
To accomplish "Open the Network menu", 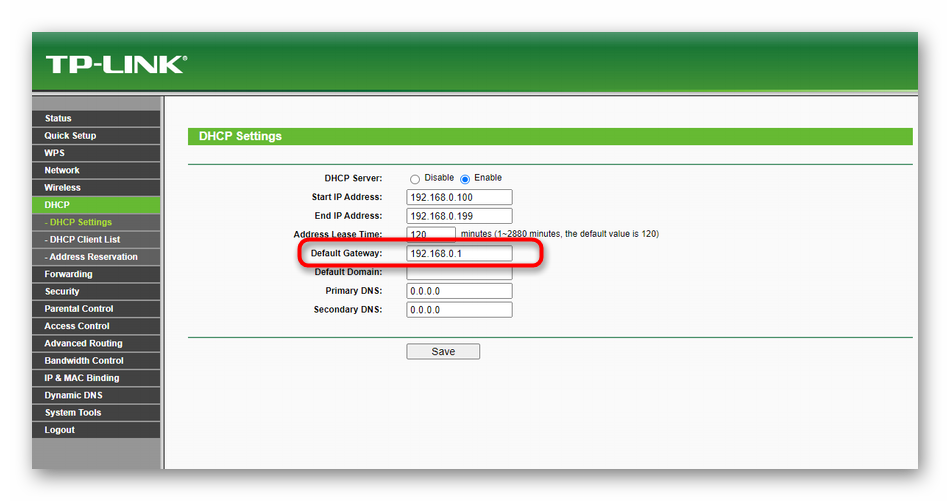I will (x=96, y=170).
